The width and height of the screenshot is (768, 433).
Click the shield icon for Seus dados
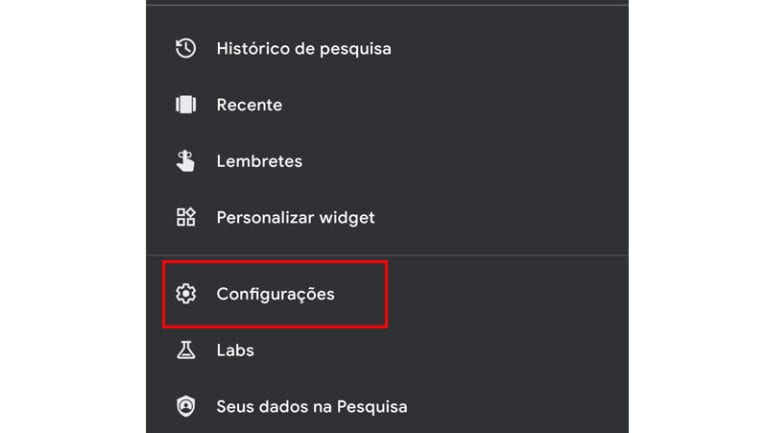click(x=186, y=406)
